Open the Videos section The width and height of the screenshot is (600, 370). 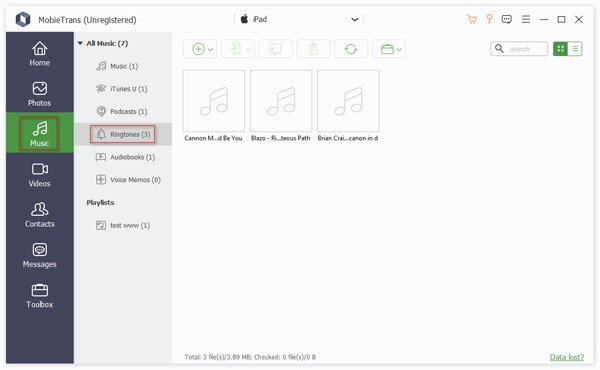click(x=39, y=175)
